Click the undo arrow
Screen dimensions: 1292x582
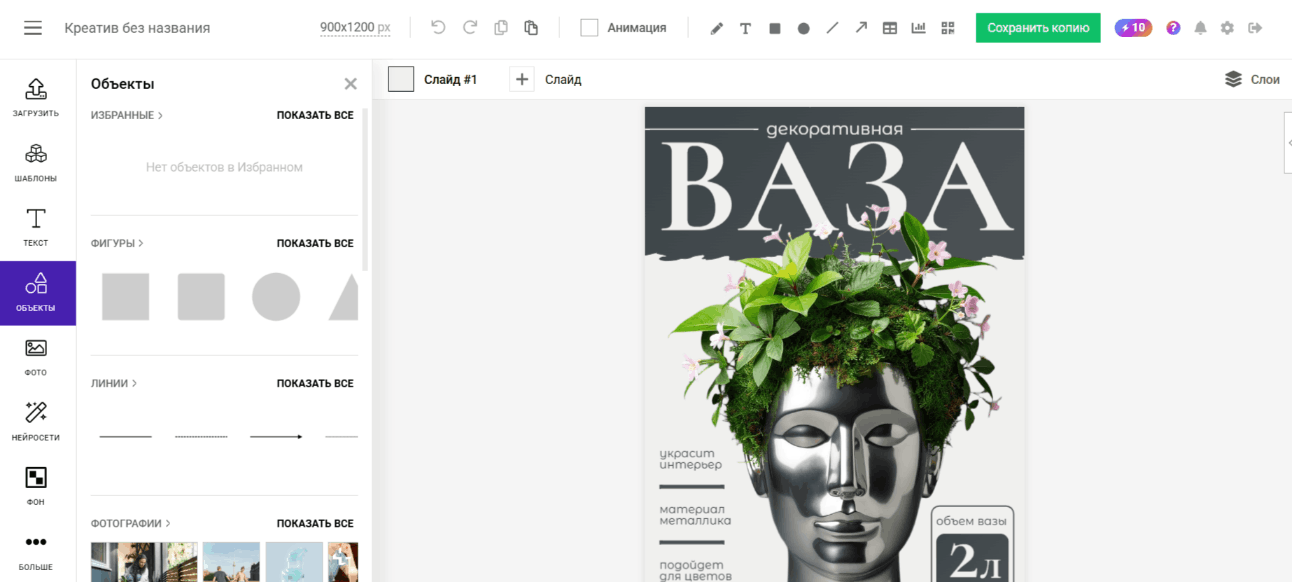pos(438,28)
